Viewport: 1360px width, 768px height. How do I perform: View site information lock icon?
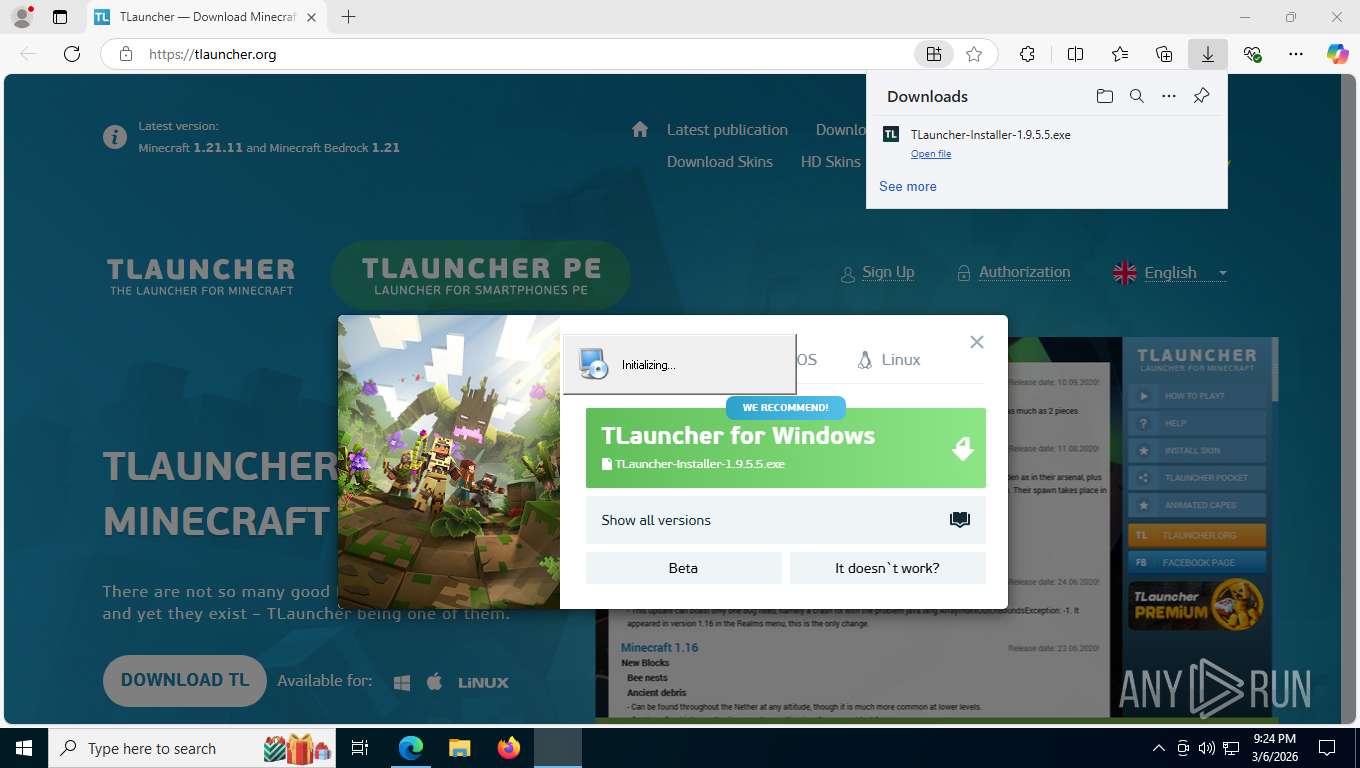coord(126,54)
